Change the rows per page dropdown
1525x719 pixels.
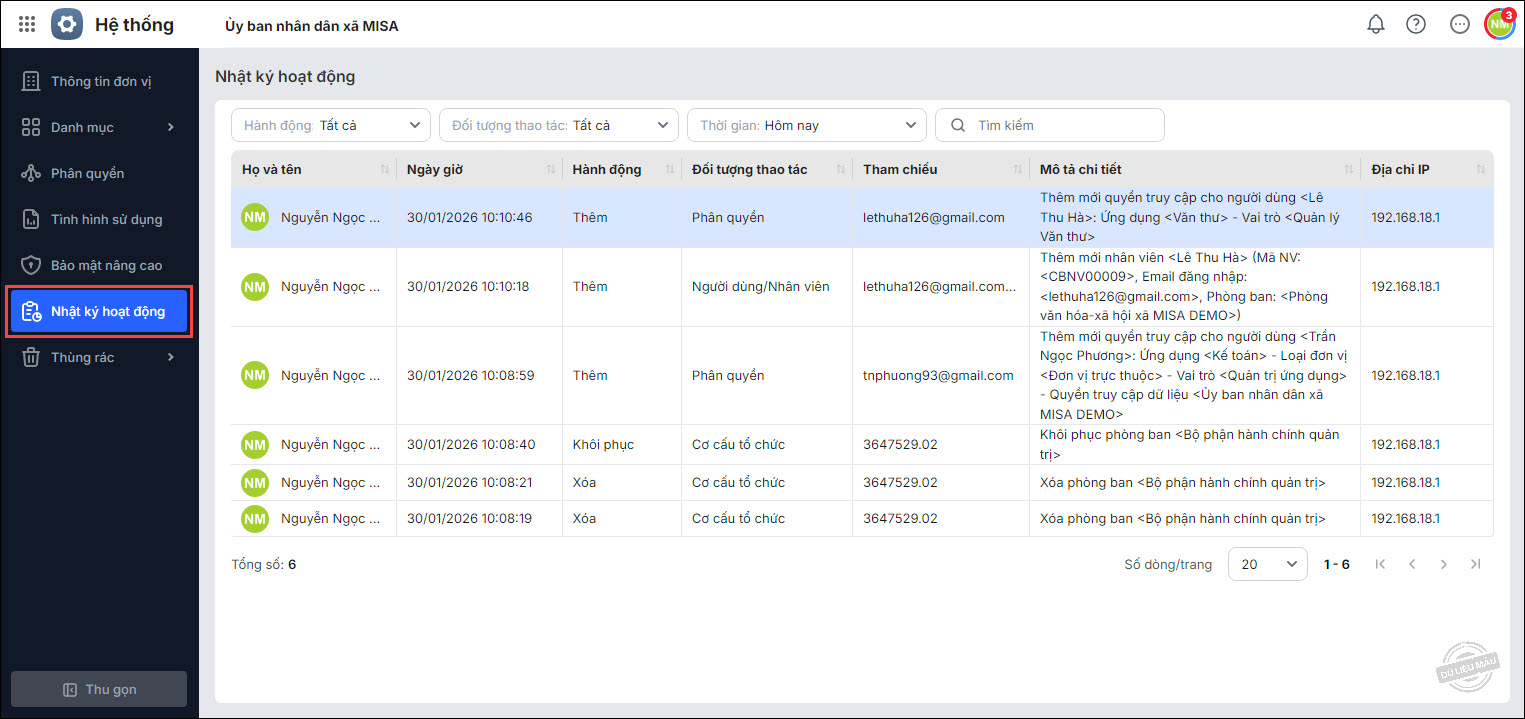click(1267, 564)
